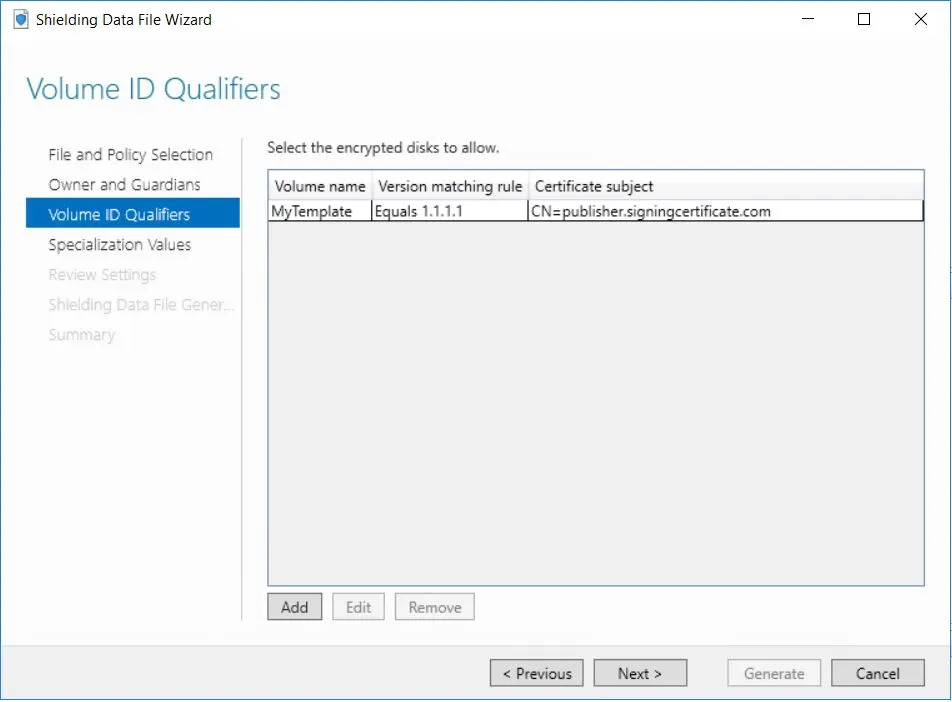Screen dimensions: 952x702
Task: Go to File and Policy Selection step
Action: pyautogui.click(x=130, y=155)
